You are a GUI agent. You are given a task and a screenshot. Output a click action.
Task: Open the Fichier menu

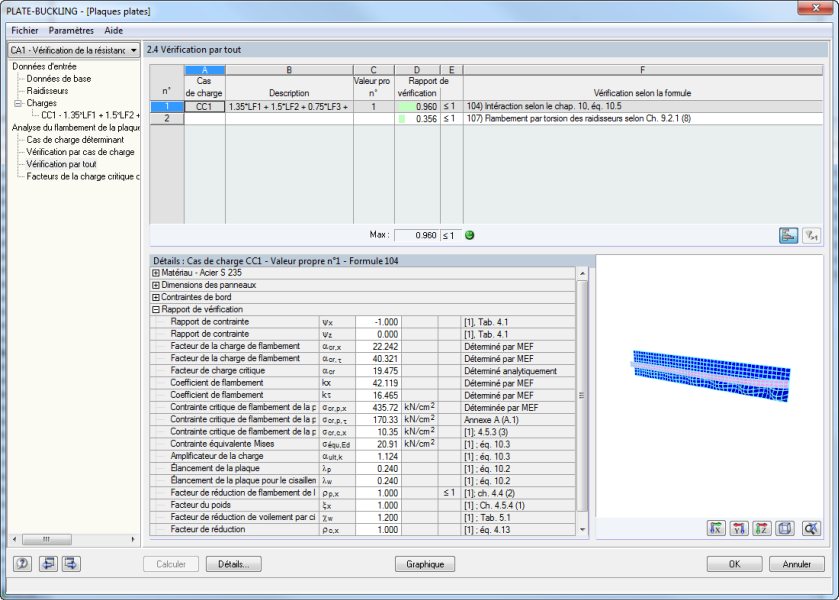[25, 31]
